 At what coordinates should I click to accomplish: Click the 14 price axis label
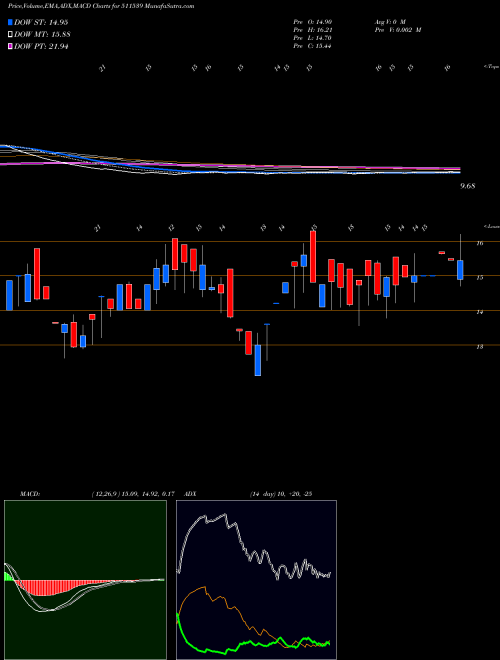[480, 312]
